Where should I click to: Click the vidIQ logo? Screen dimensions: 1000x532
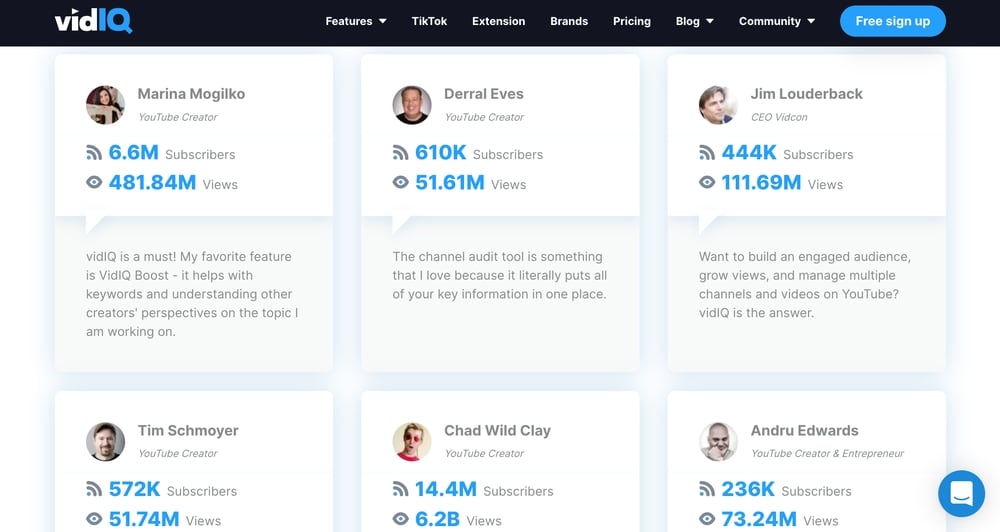tap(94, 21)
